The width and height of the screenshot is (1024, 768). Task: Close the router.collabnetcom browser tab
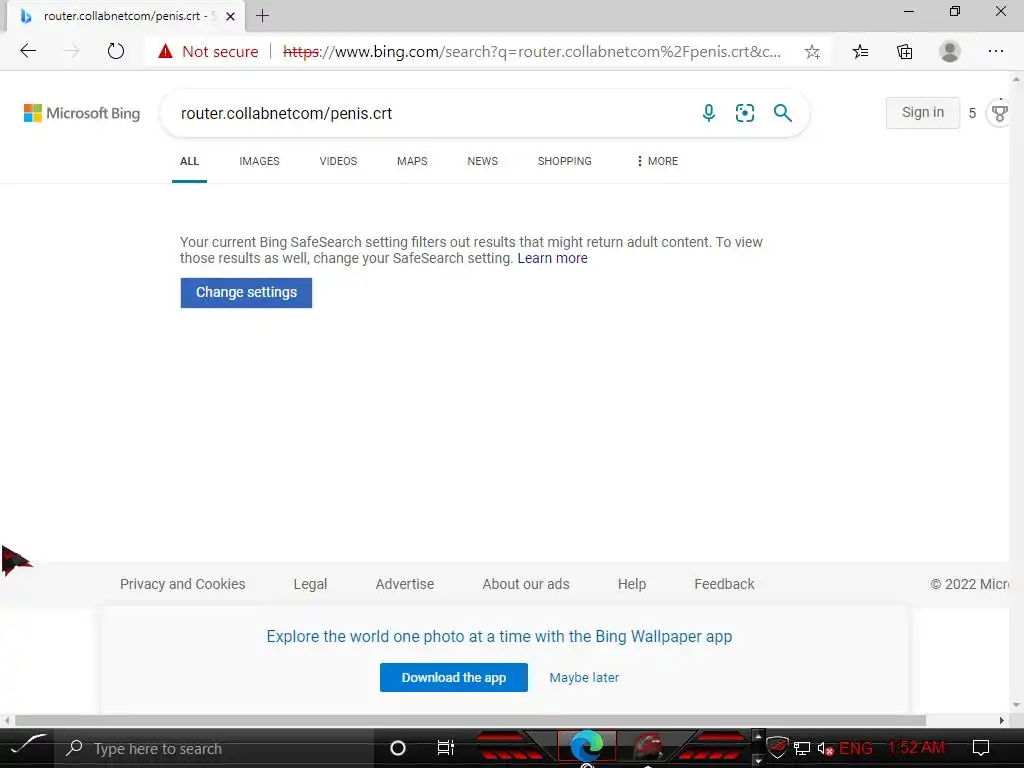[230, 16]
